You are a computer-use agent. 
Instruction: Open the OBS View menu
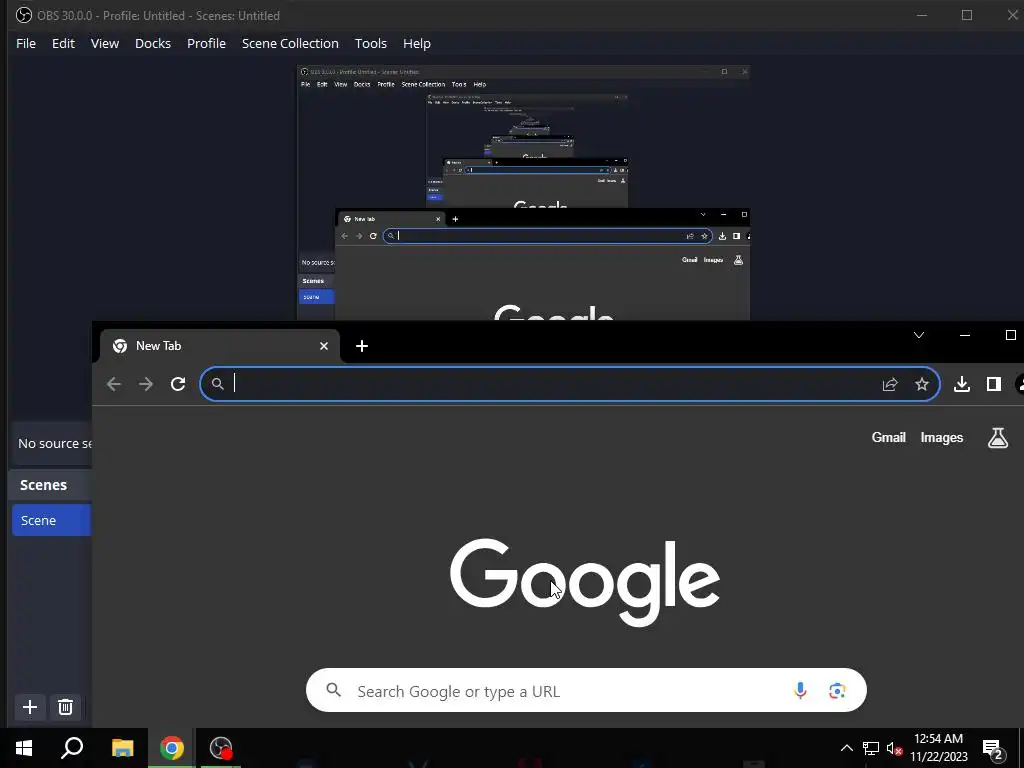pos(104,43)
